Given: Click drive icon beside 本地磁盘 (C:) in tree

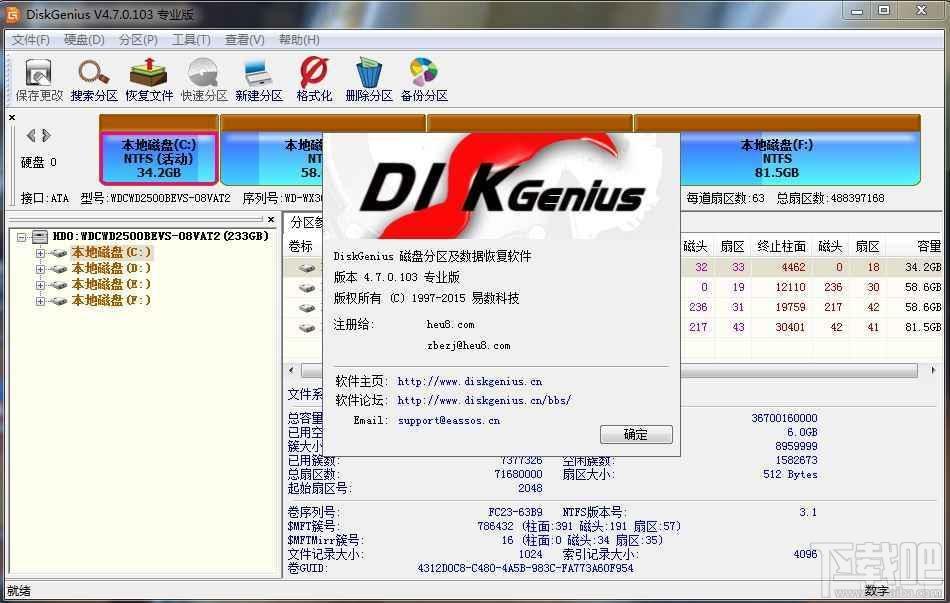Looking at the screenshot, I should [x=59, y=253].
